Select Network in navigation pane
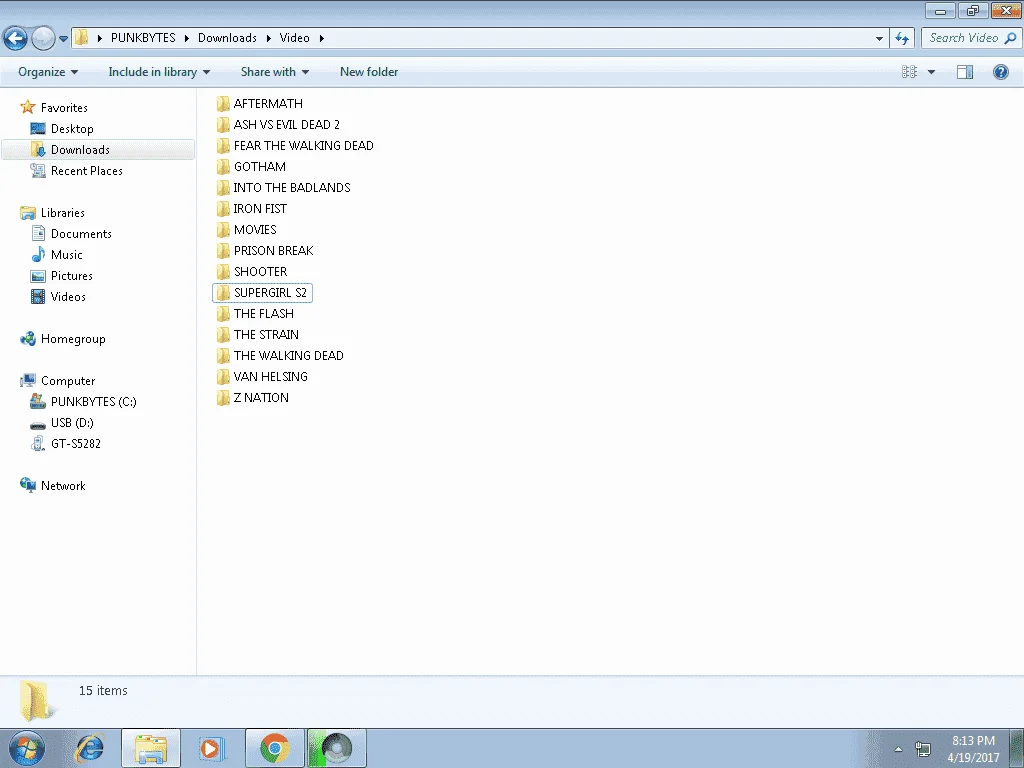The width and height of the screenshot is (1024, 768). pos(63,486)
